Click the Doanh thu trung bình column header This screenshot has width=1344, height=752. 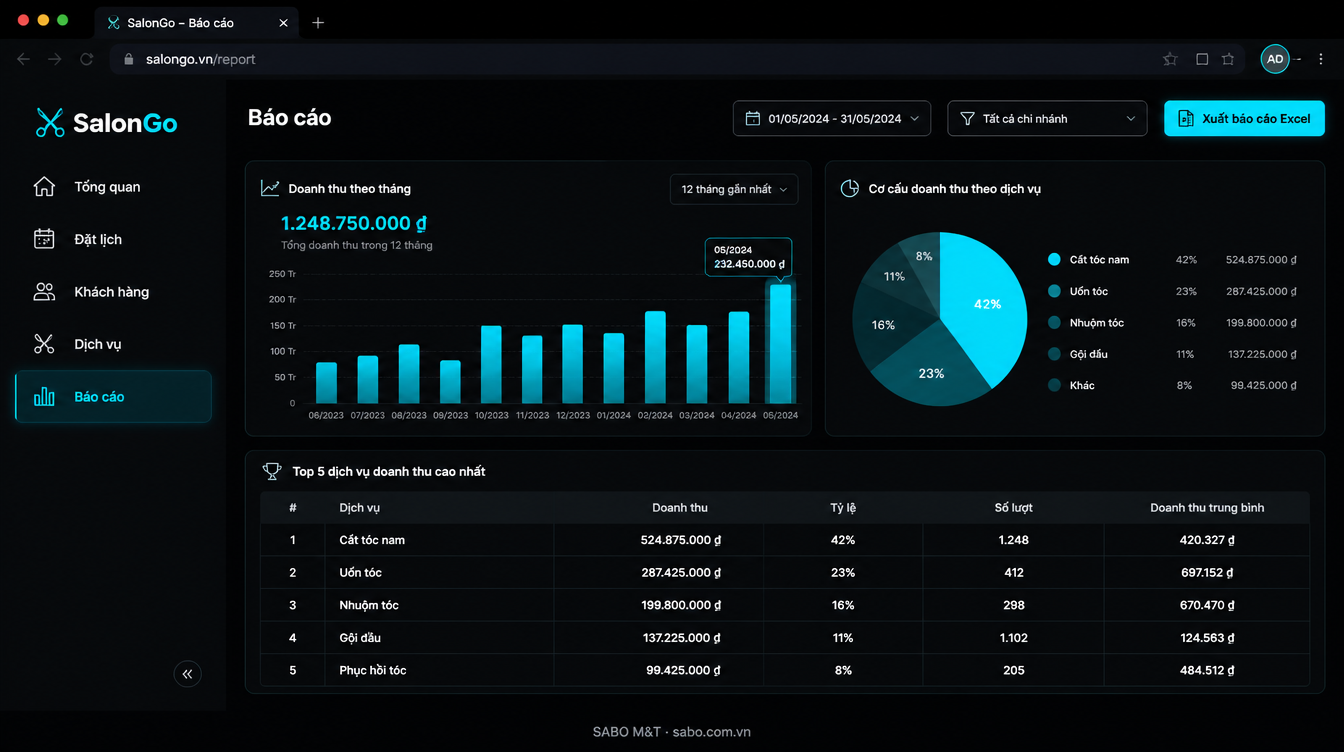pos(1207,508)
